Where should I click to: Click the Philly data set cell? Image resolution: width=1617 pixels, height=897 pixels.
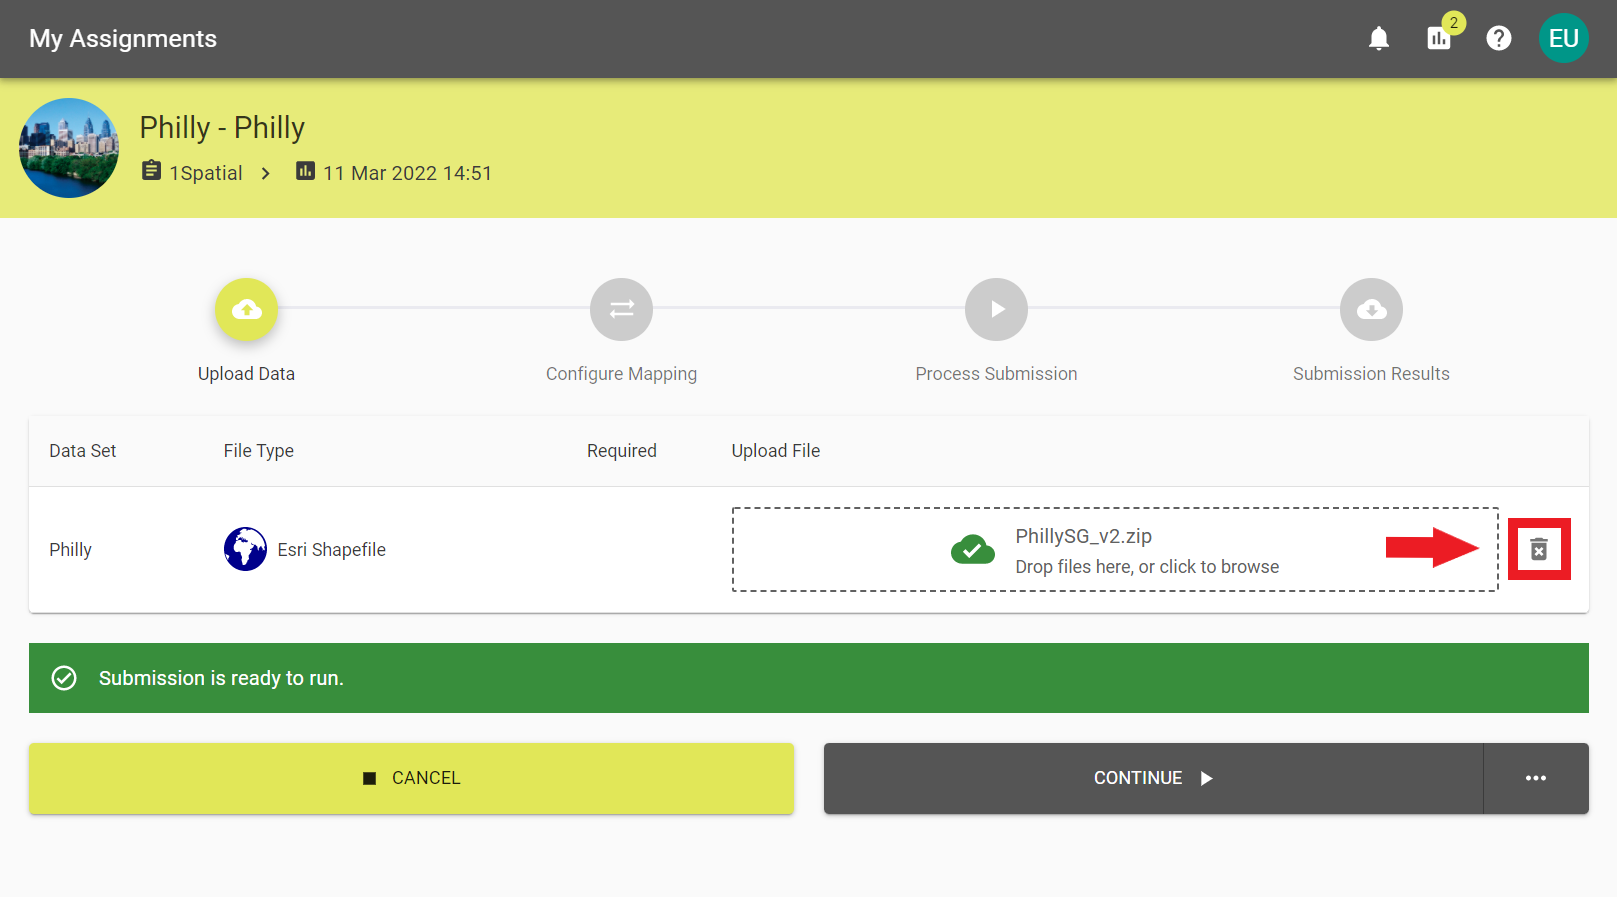[x=70, y=550]
